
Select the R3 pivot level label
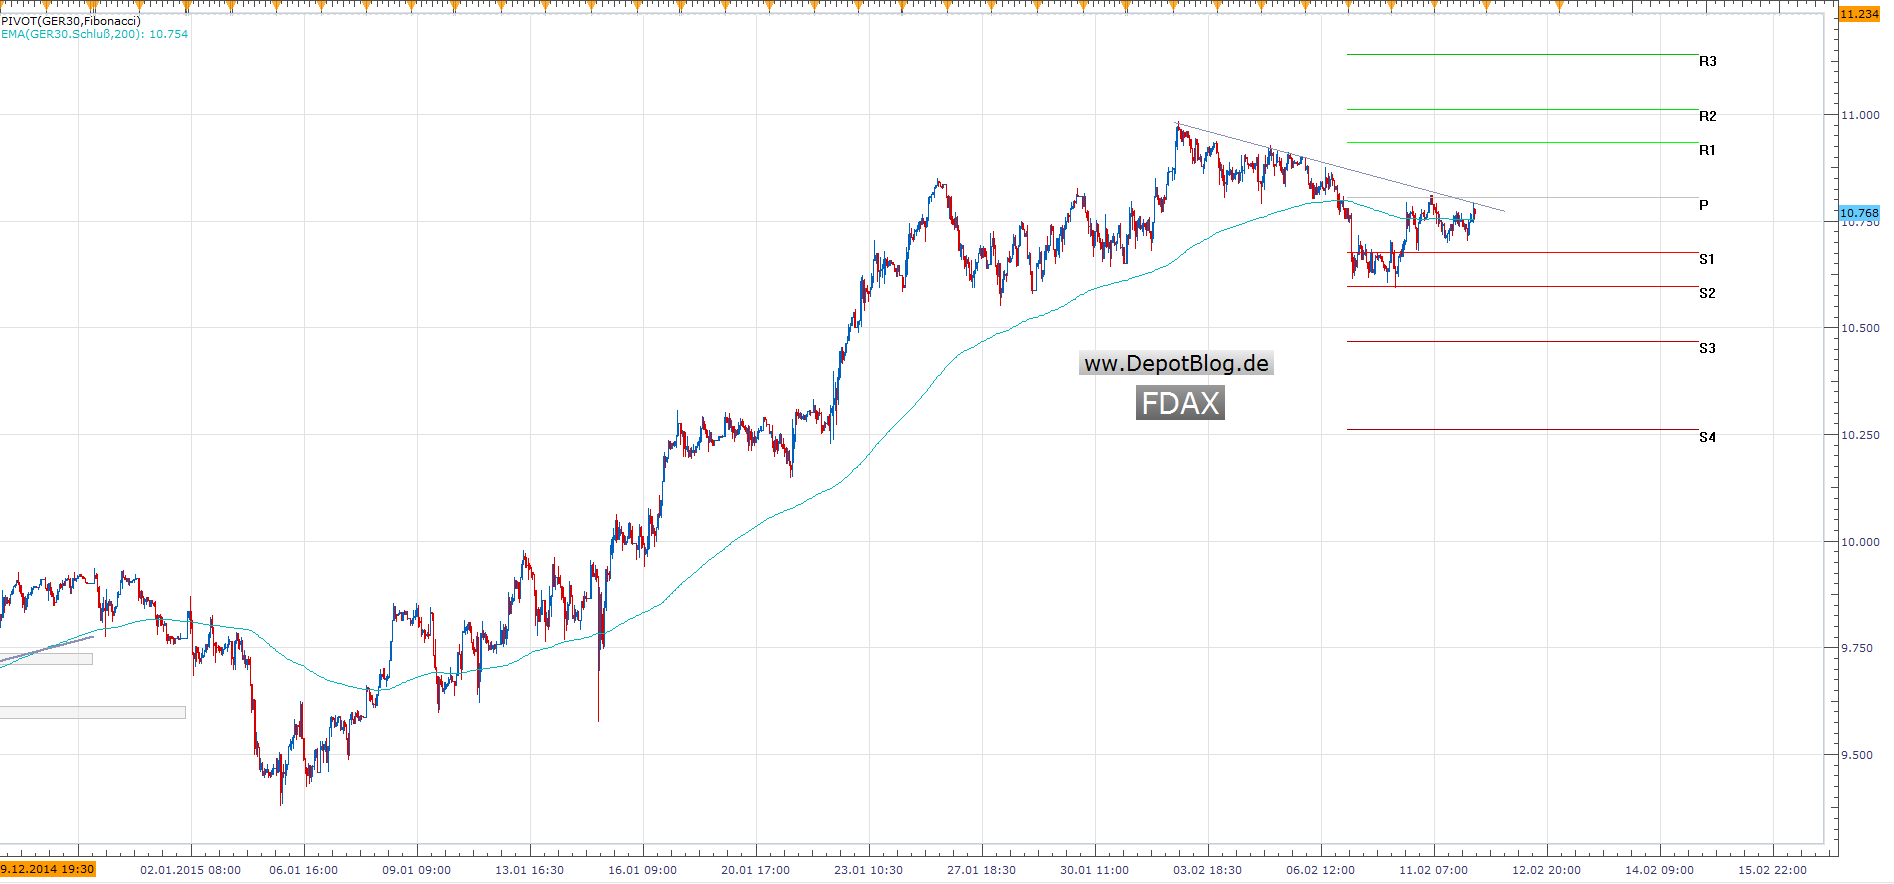point(1707,62)
